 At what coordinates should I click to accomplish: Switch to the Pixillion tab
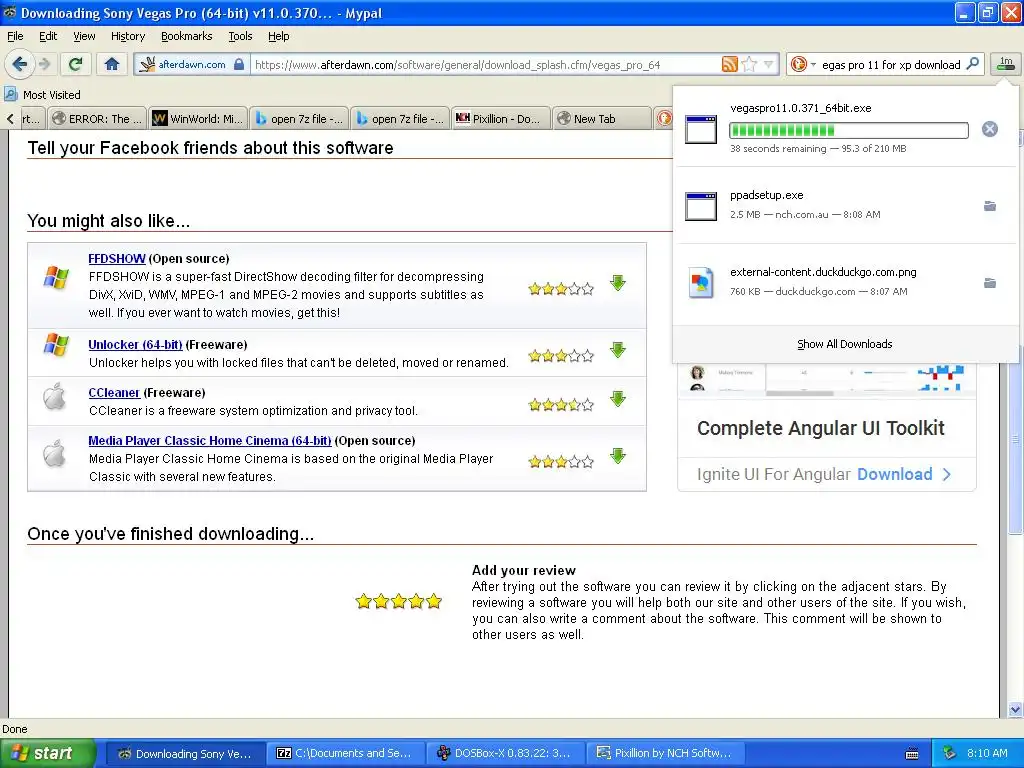(500, 118)
